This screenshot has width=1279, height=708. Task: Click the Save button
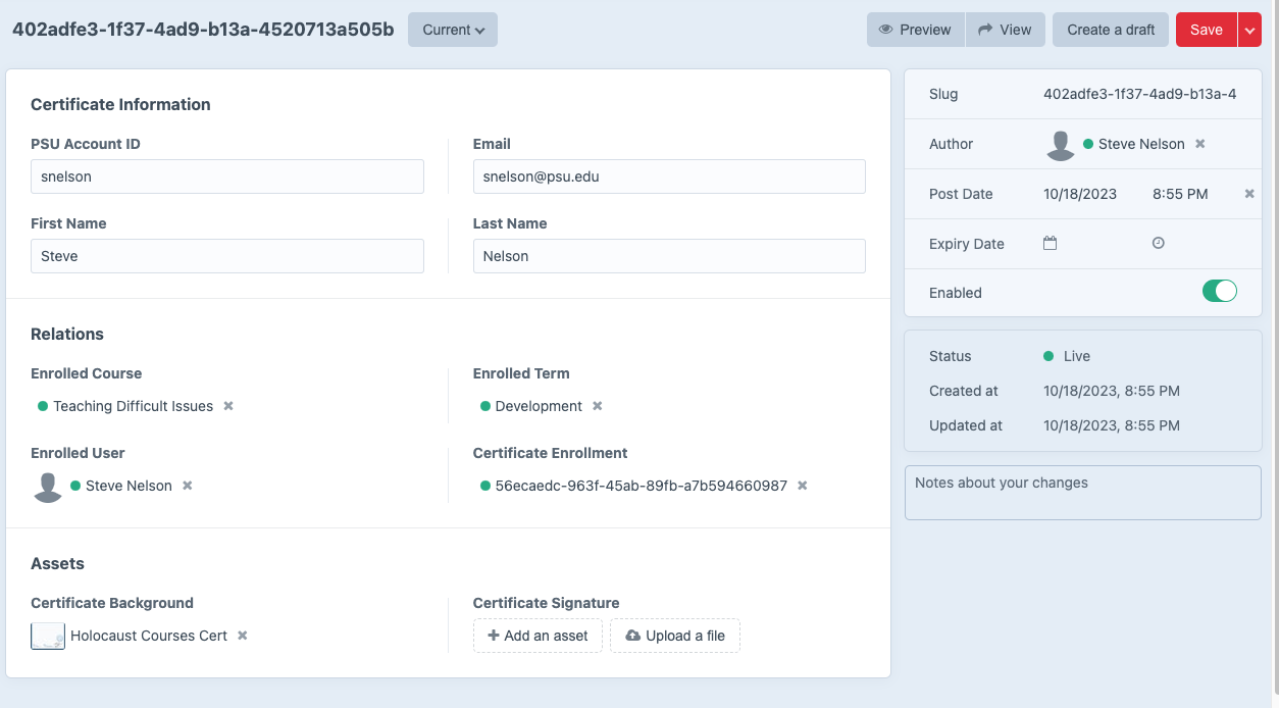(1207, 29)
